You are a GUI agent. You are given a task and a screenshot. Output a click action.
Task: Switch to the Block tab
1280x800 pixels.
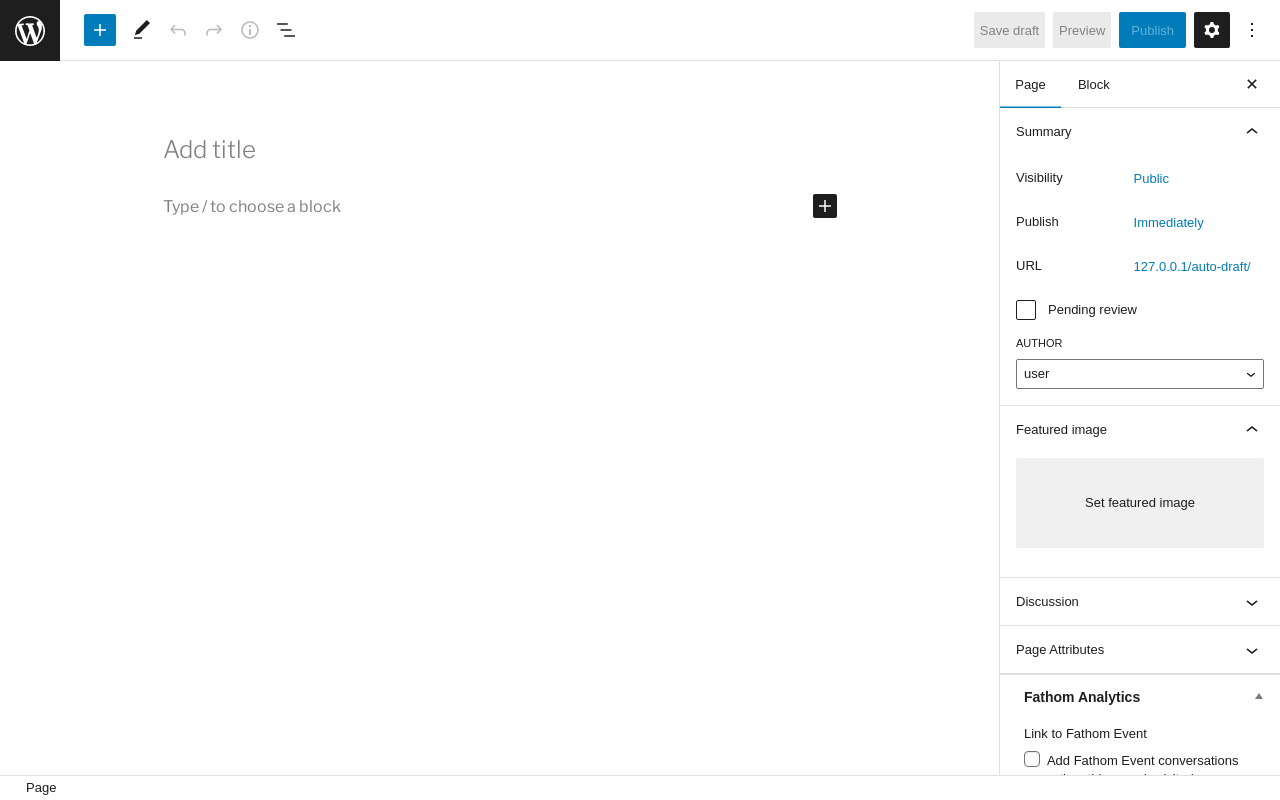tap(1094, 84)
